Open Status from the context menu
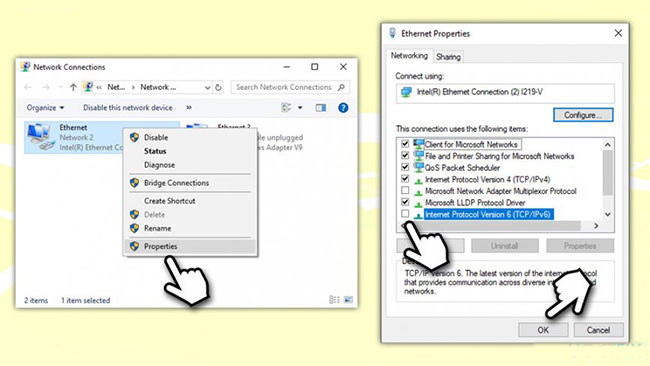The image size is (650, 366). [x=155, y=151]
